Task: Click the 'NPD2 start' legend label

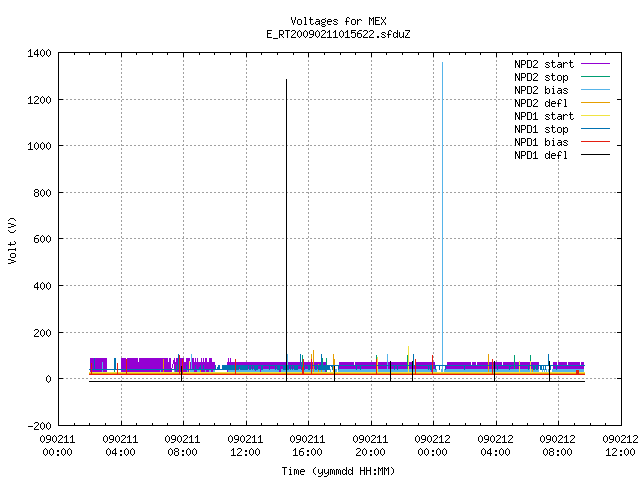Action: (x=544, y=64)
